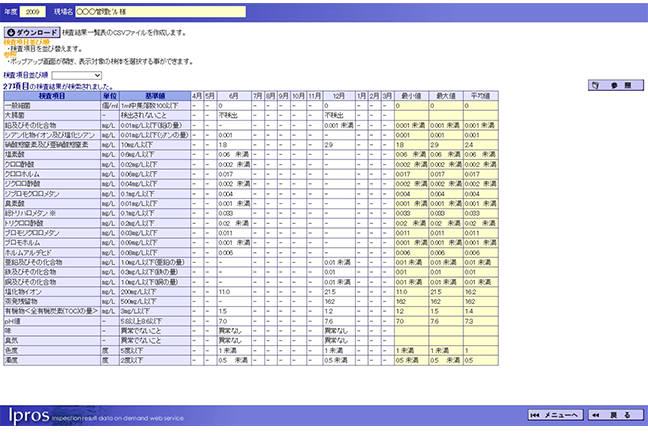
Task: Click the 6月 column header
Action: (234, 96)
